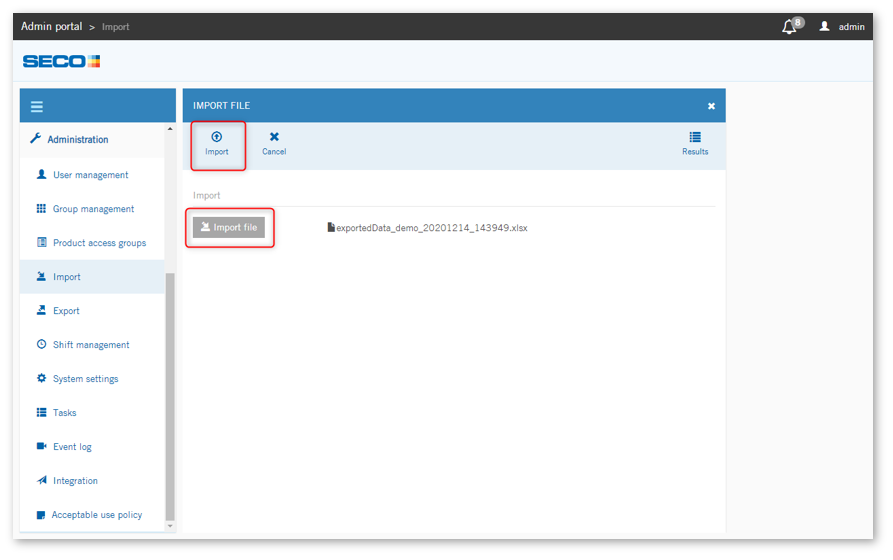Click Admin portal breadcrumb link
Screen dimensions: 893x560
click(52, 26)
